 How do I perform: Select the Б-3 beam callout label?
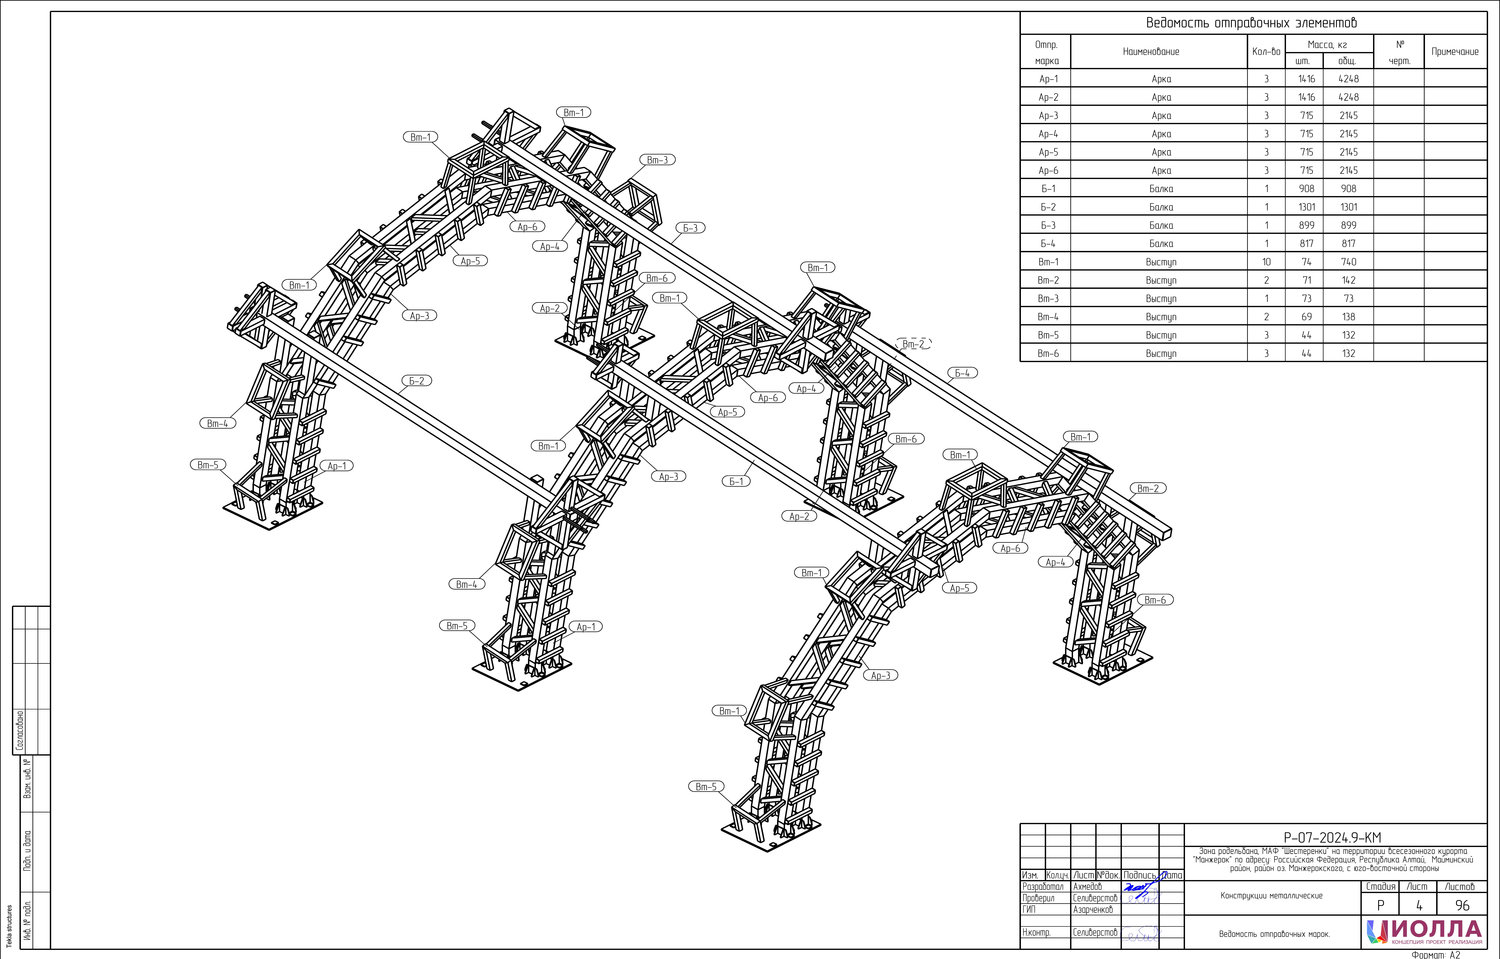690,228
